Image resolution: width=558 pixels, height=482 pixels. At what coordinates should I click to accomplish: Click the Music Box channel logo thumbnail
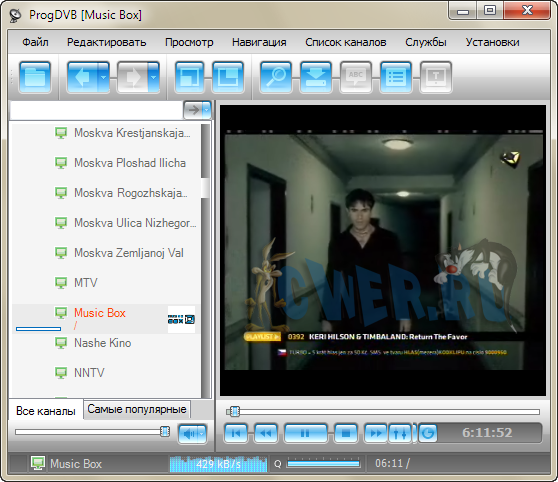click(x=181, y=319)
